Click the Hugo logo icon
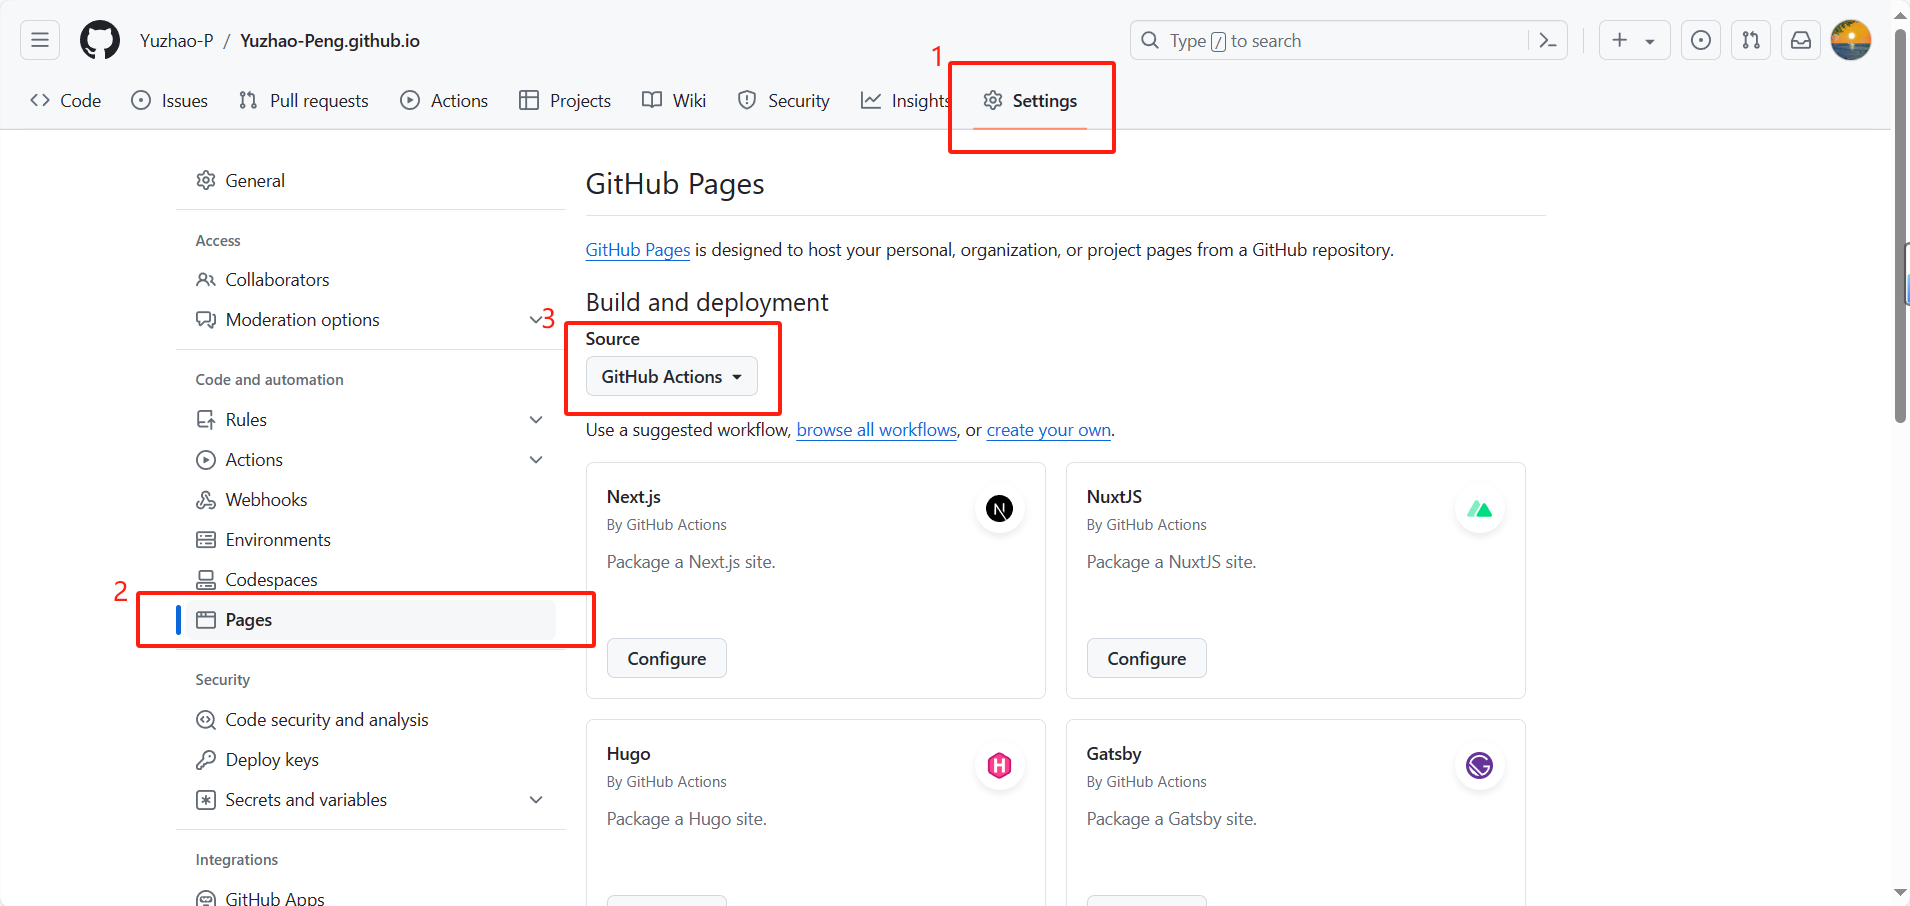 coord(999,766)
